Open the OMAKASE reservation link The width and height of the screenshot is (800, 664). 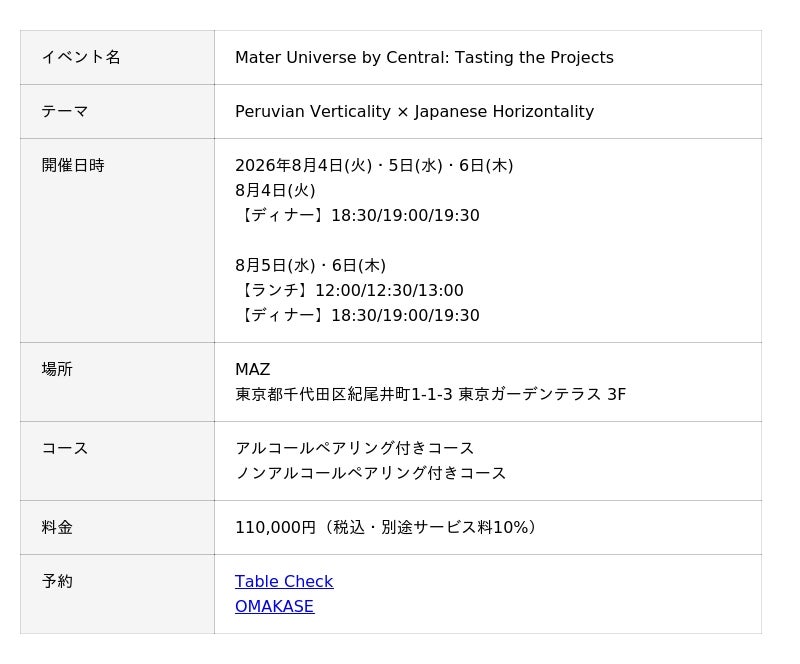click(x=274, y=606)
